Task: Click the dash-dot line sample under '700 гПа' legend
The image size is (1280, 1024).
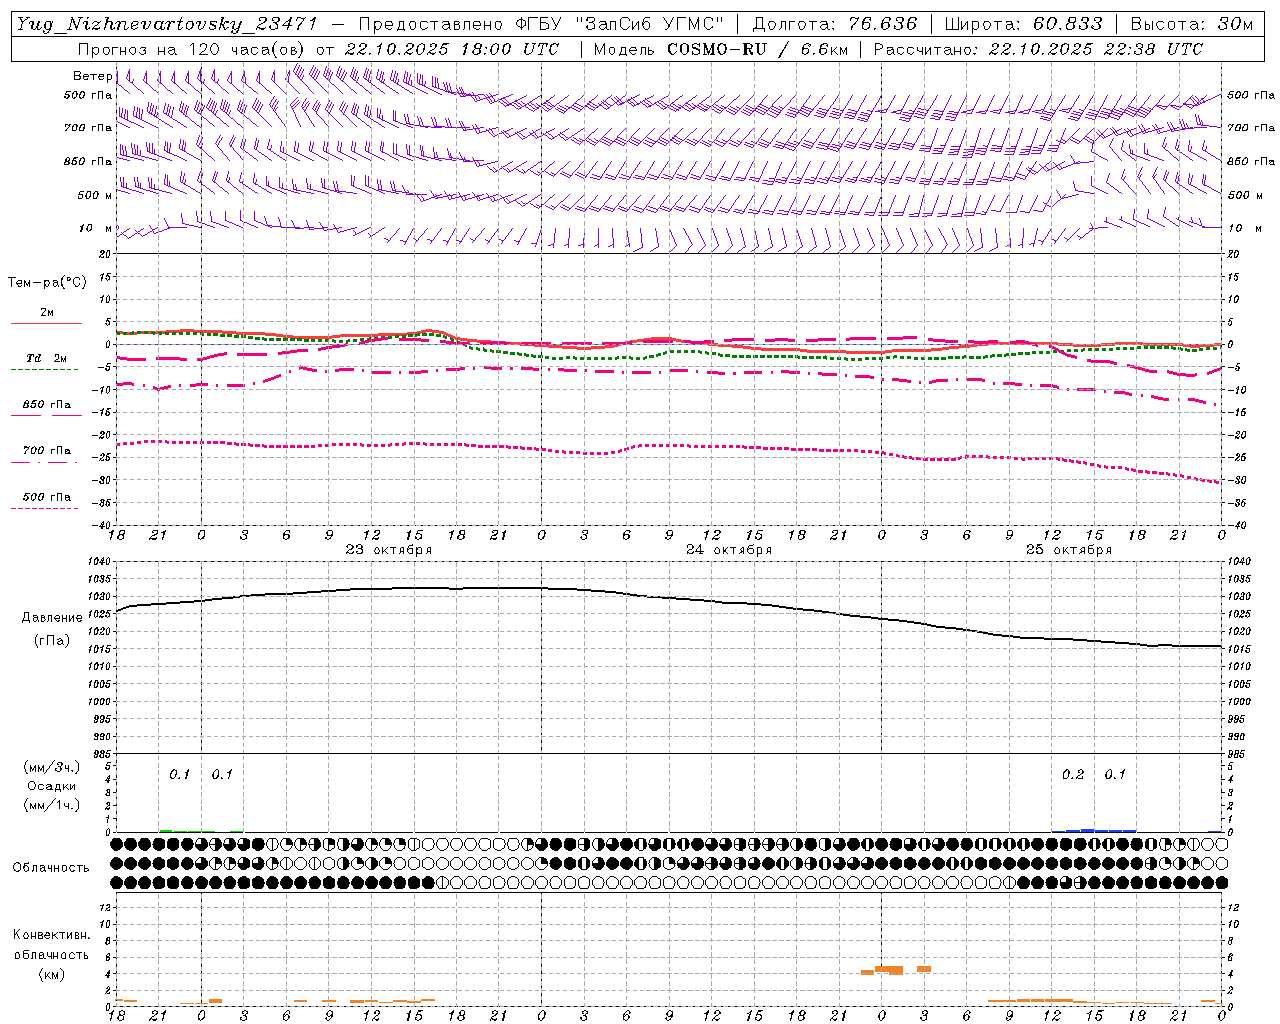Action: (44, 462)
